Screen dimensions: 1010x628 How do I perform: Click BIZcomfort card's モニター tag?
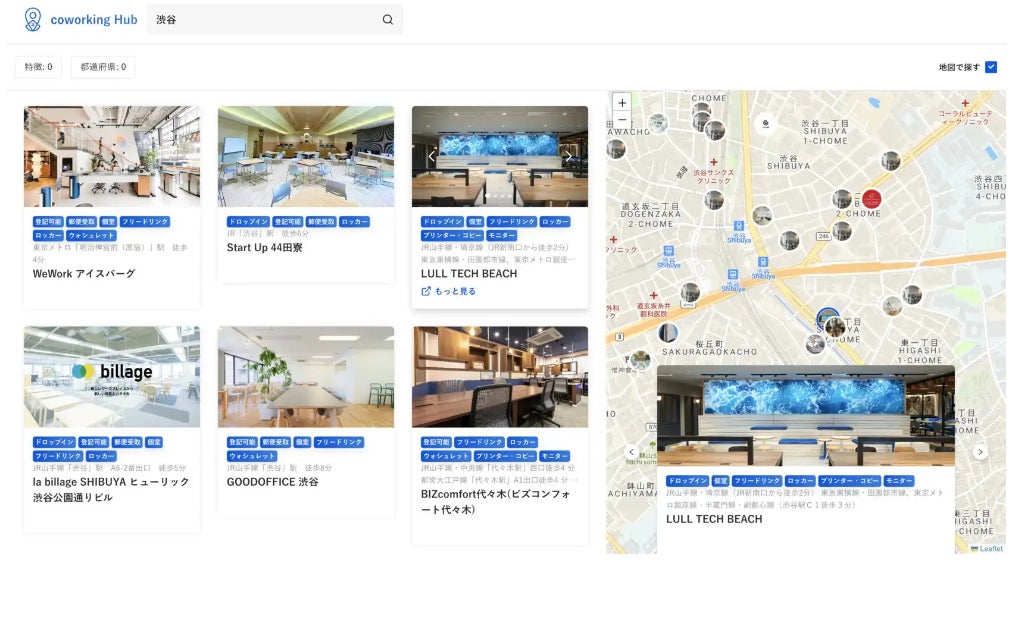coord(554,456)
